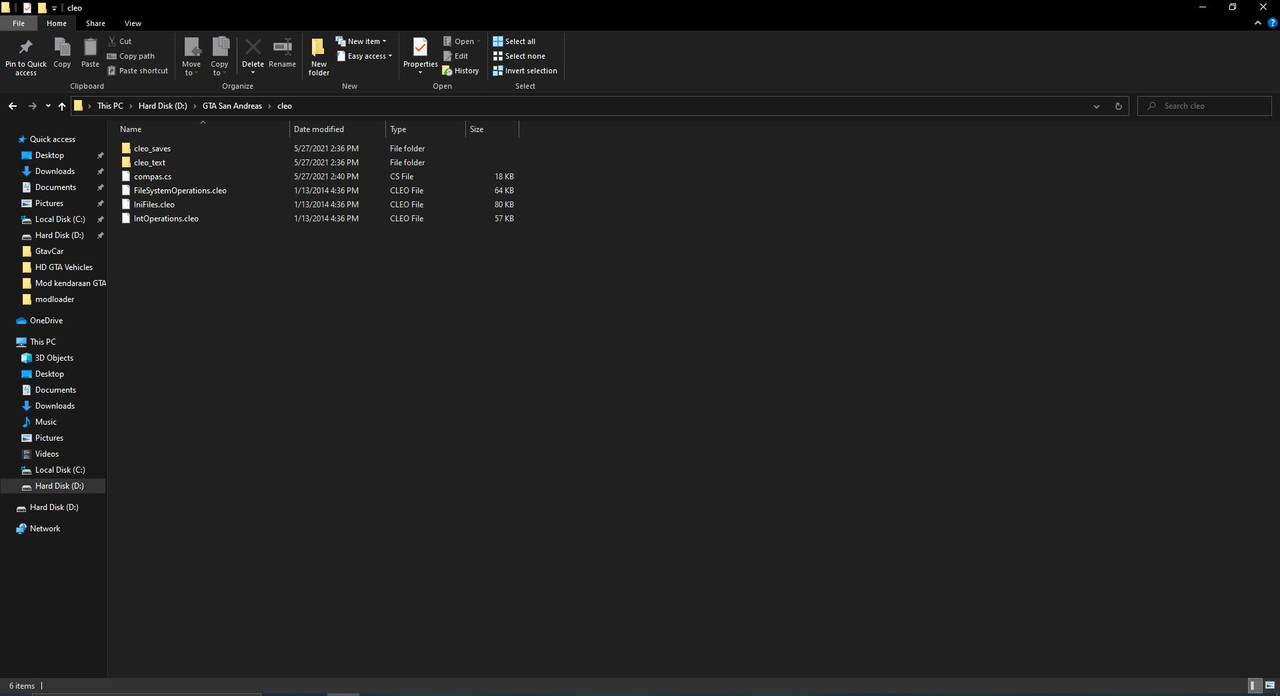Open the cleo_saves folder icon
The width and height of the screenshot is (1280, 696).
pyautogui.click(x=126, y=148)
